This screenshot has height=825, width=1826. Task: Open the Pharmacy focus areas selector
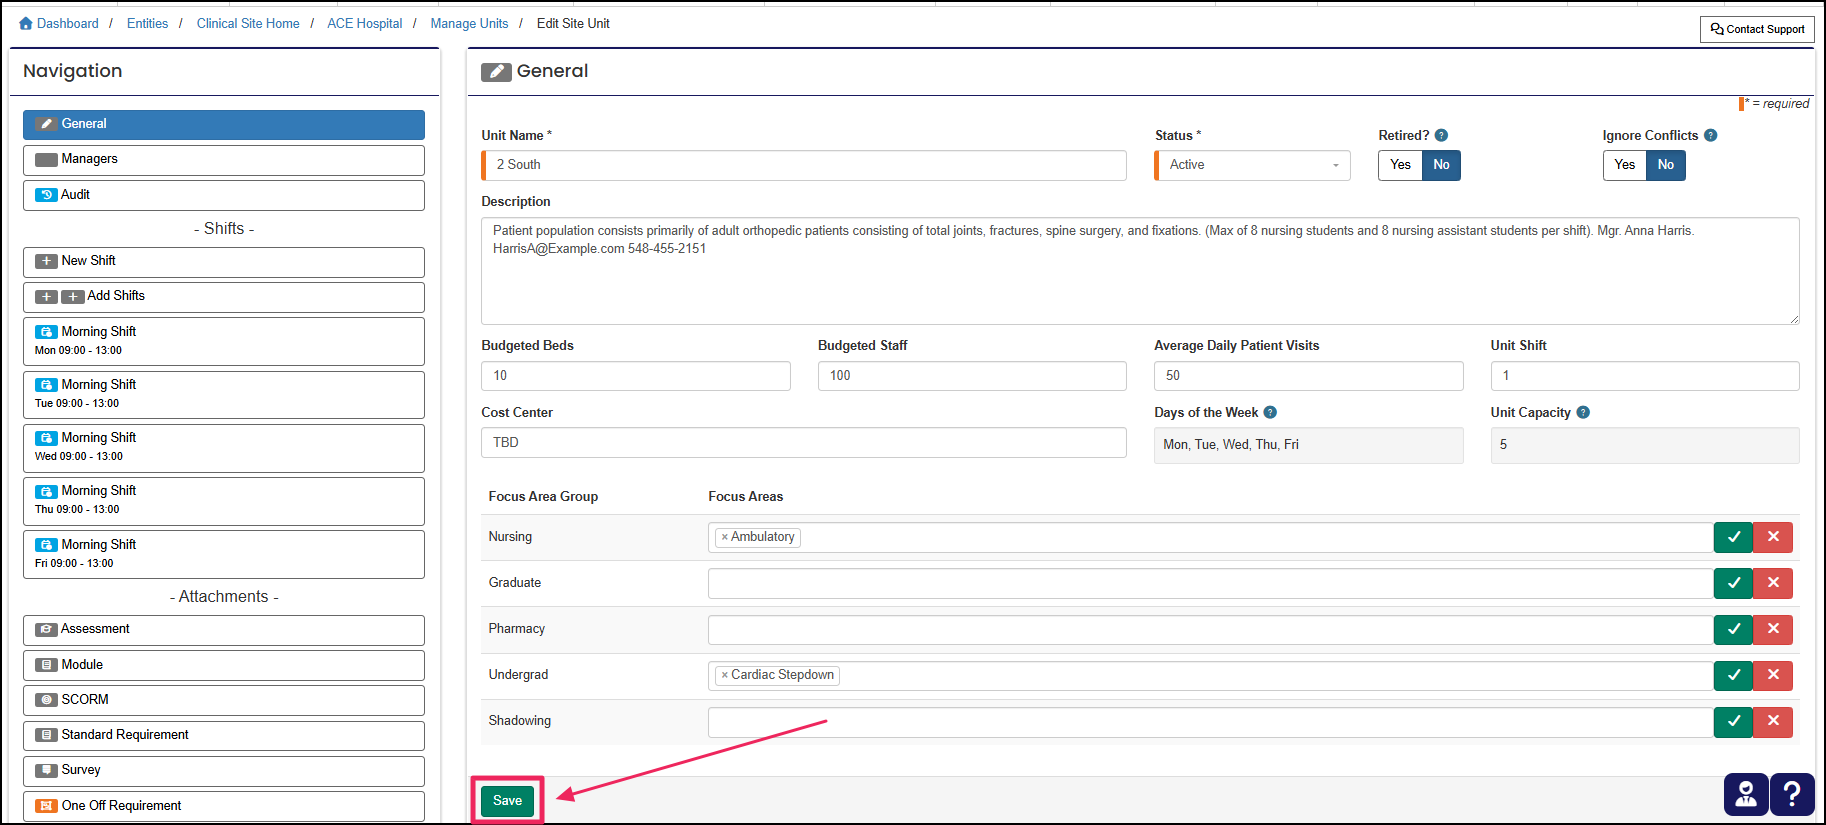[x=1210, y=629]
